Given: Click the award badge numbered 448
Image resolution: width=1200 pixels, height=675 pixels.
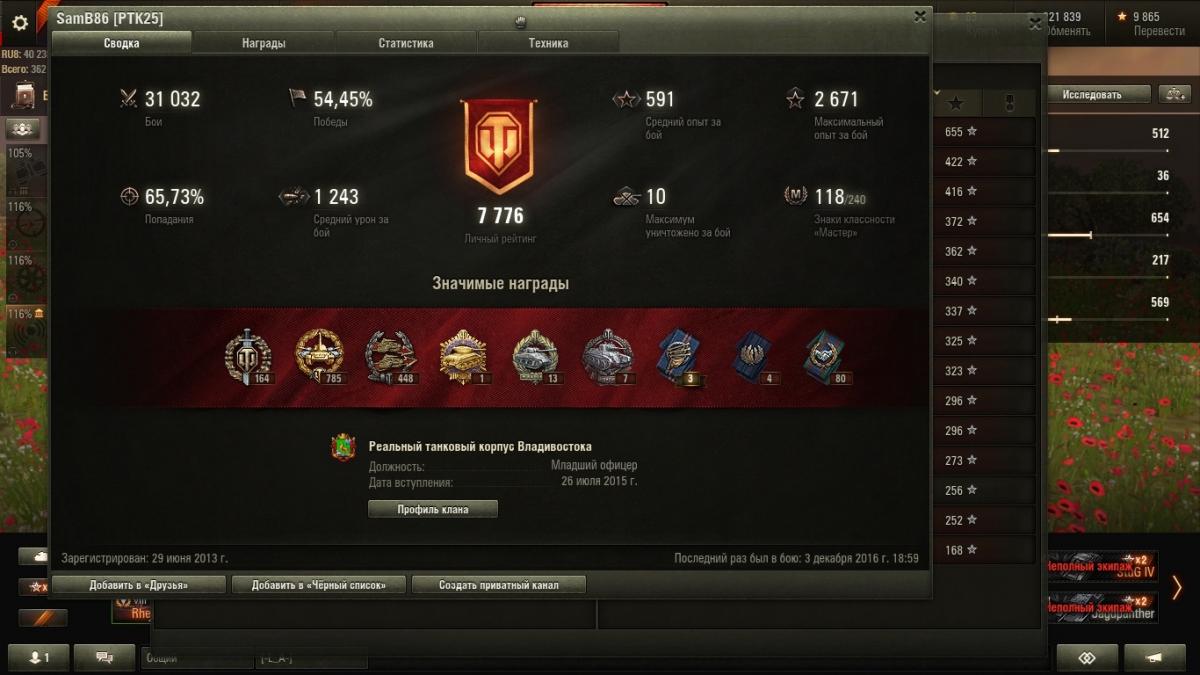Looking at the screenshot, I should tap(391, 356).
